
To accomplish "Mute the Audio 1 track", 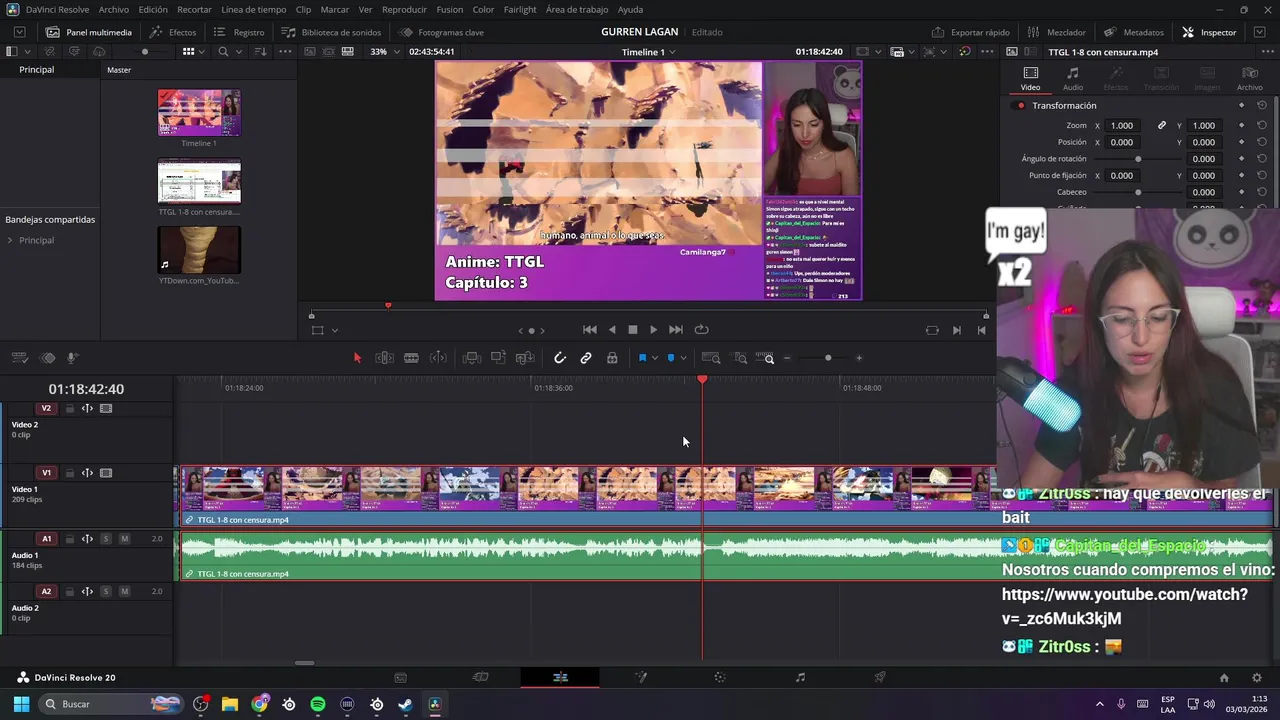I will point(124,539).
